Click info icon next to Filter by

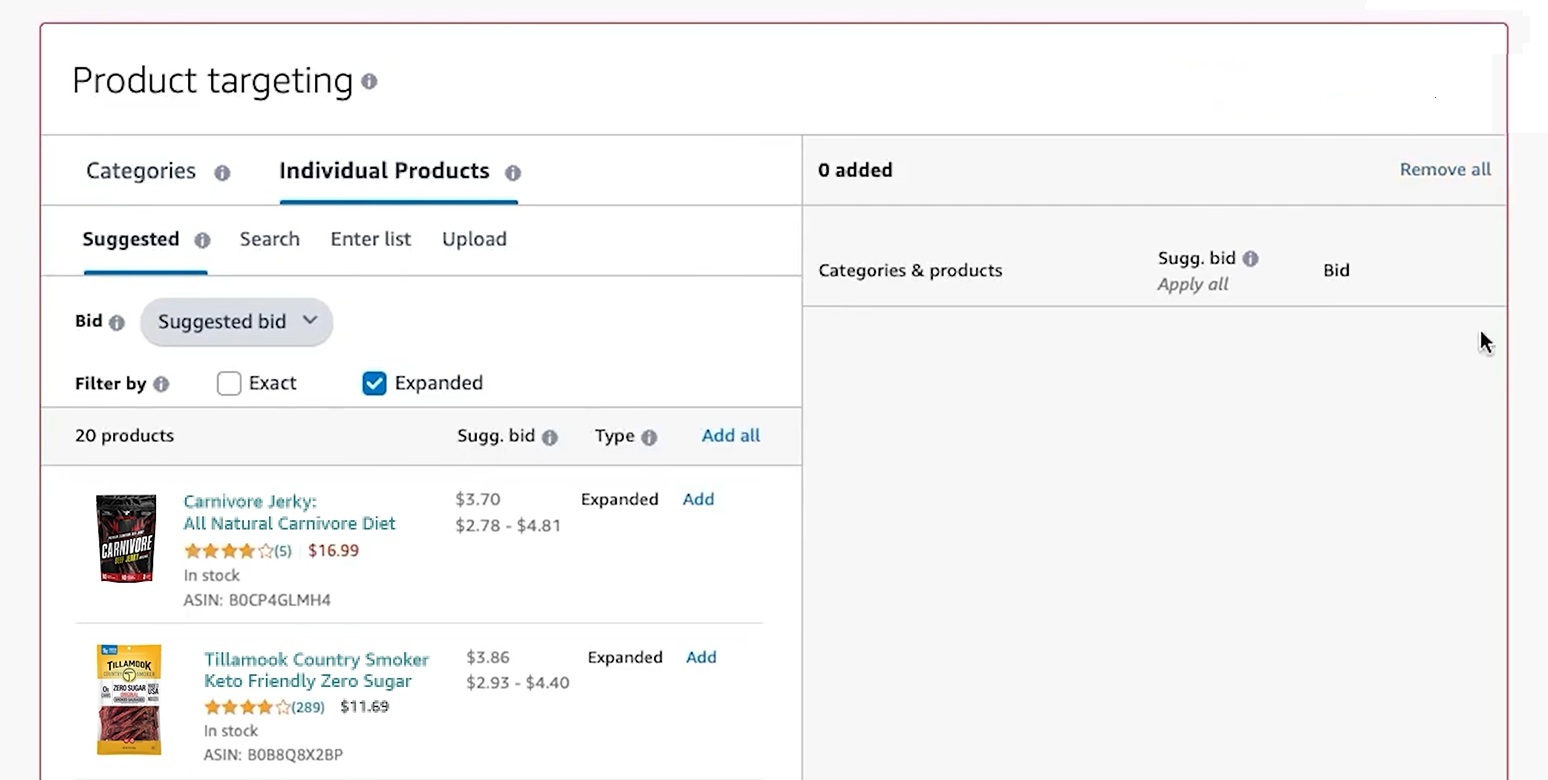point(161,384)
